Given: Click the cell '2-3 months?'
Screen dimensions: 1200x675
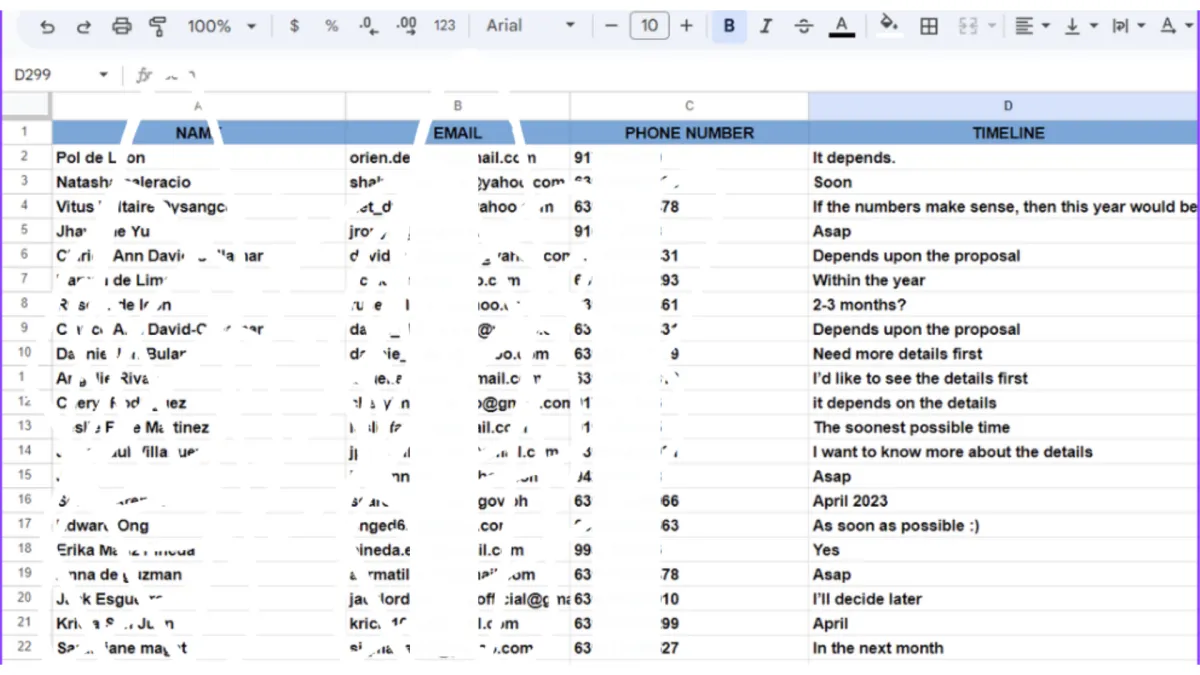Looking at the screenshot, I should click(1004, 304).
